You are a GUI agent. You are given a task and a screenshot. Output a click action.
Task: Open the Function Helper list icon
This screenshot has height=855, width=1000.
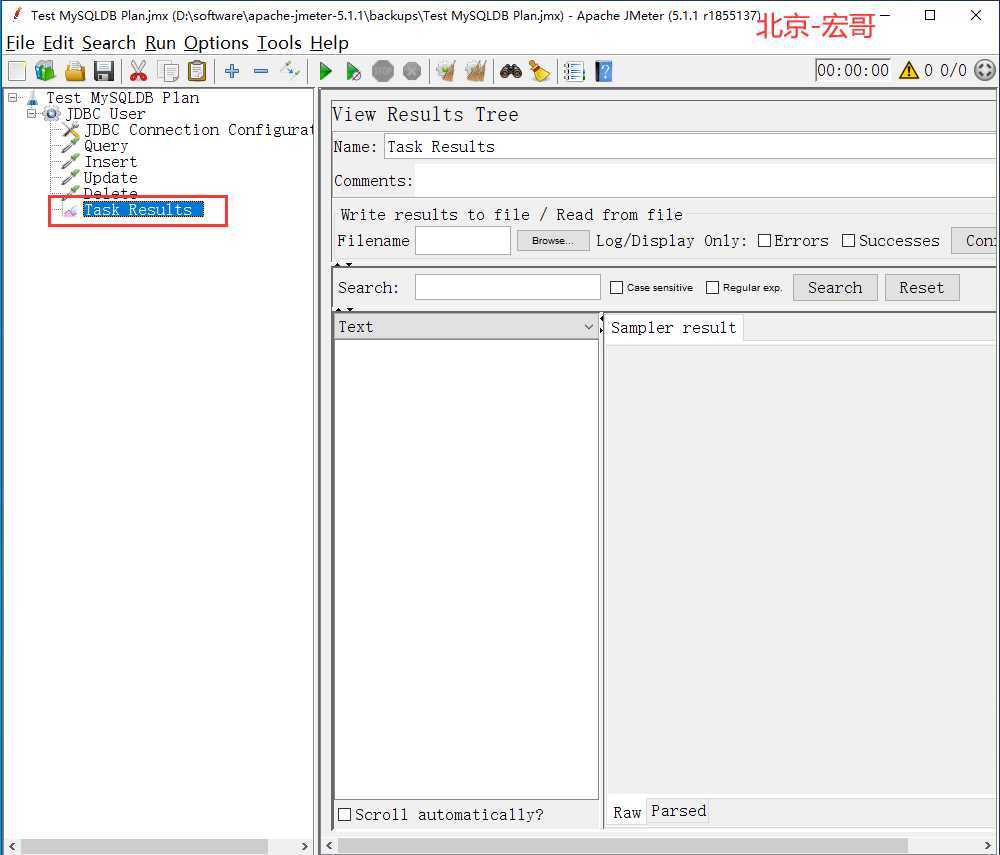click(574, 71)
